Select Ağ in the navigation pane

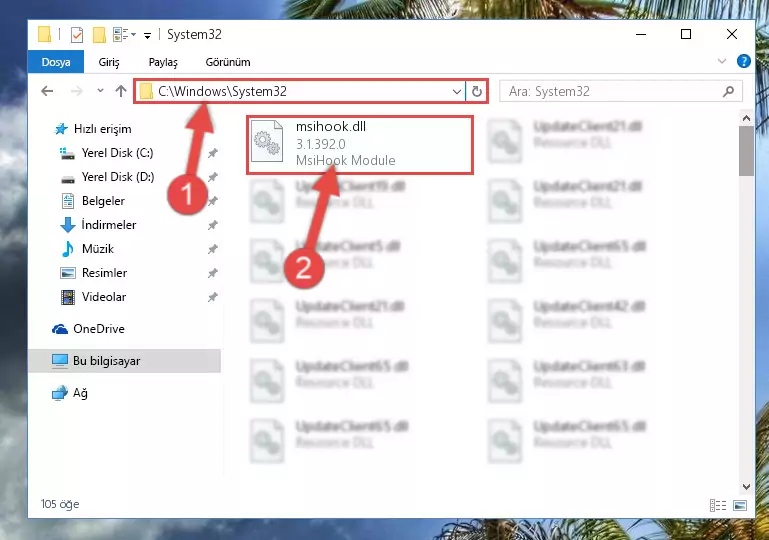(x=80, y=393)
